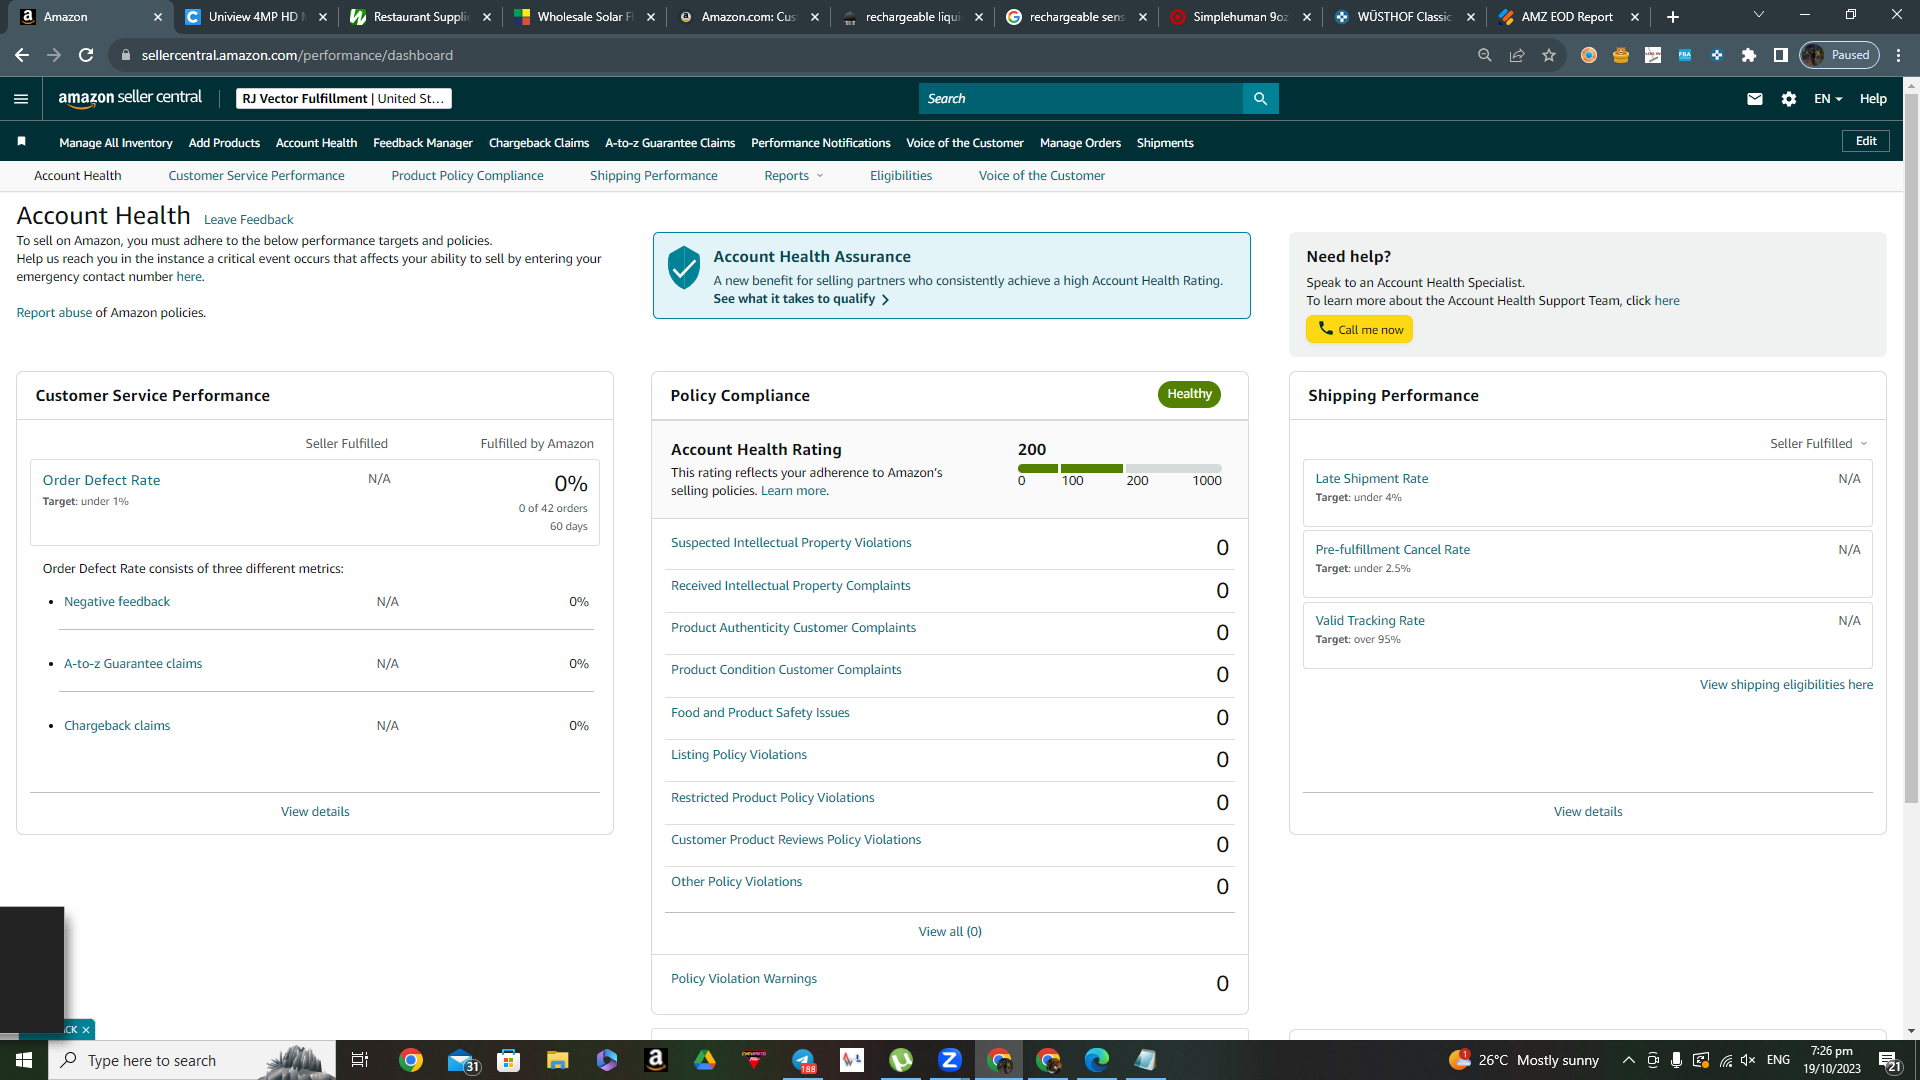Click the Windows taskbar search box
The image size is (1920, 1080).
(192, 1060)
